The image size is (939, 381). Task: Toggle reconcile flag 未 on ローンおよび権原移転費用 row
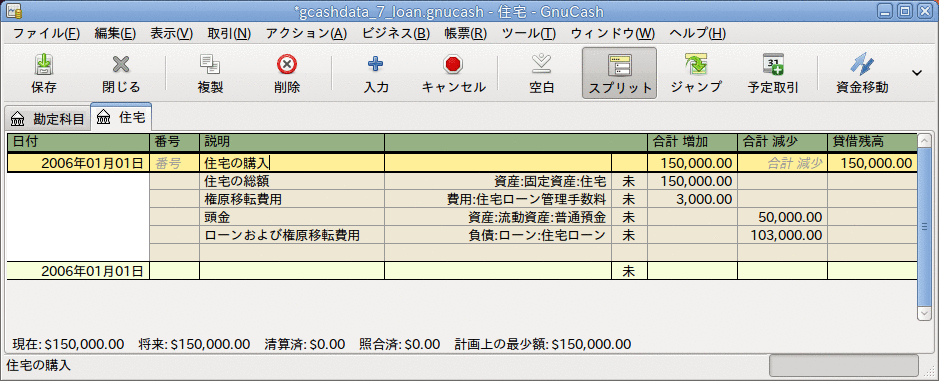click(x=629, y=235)
